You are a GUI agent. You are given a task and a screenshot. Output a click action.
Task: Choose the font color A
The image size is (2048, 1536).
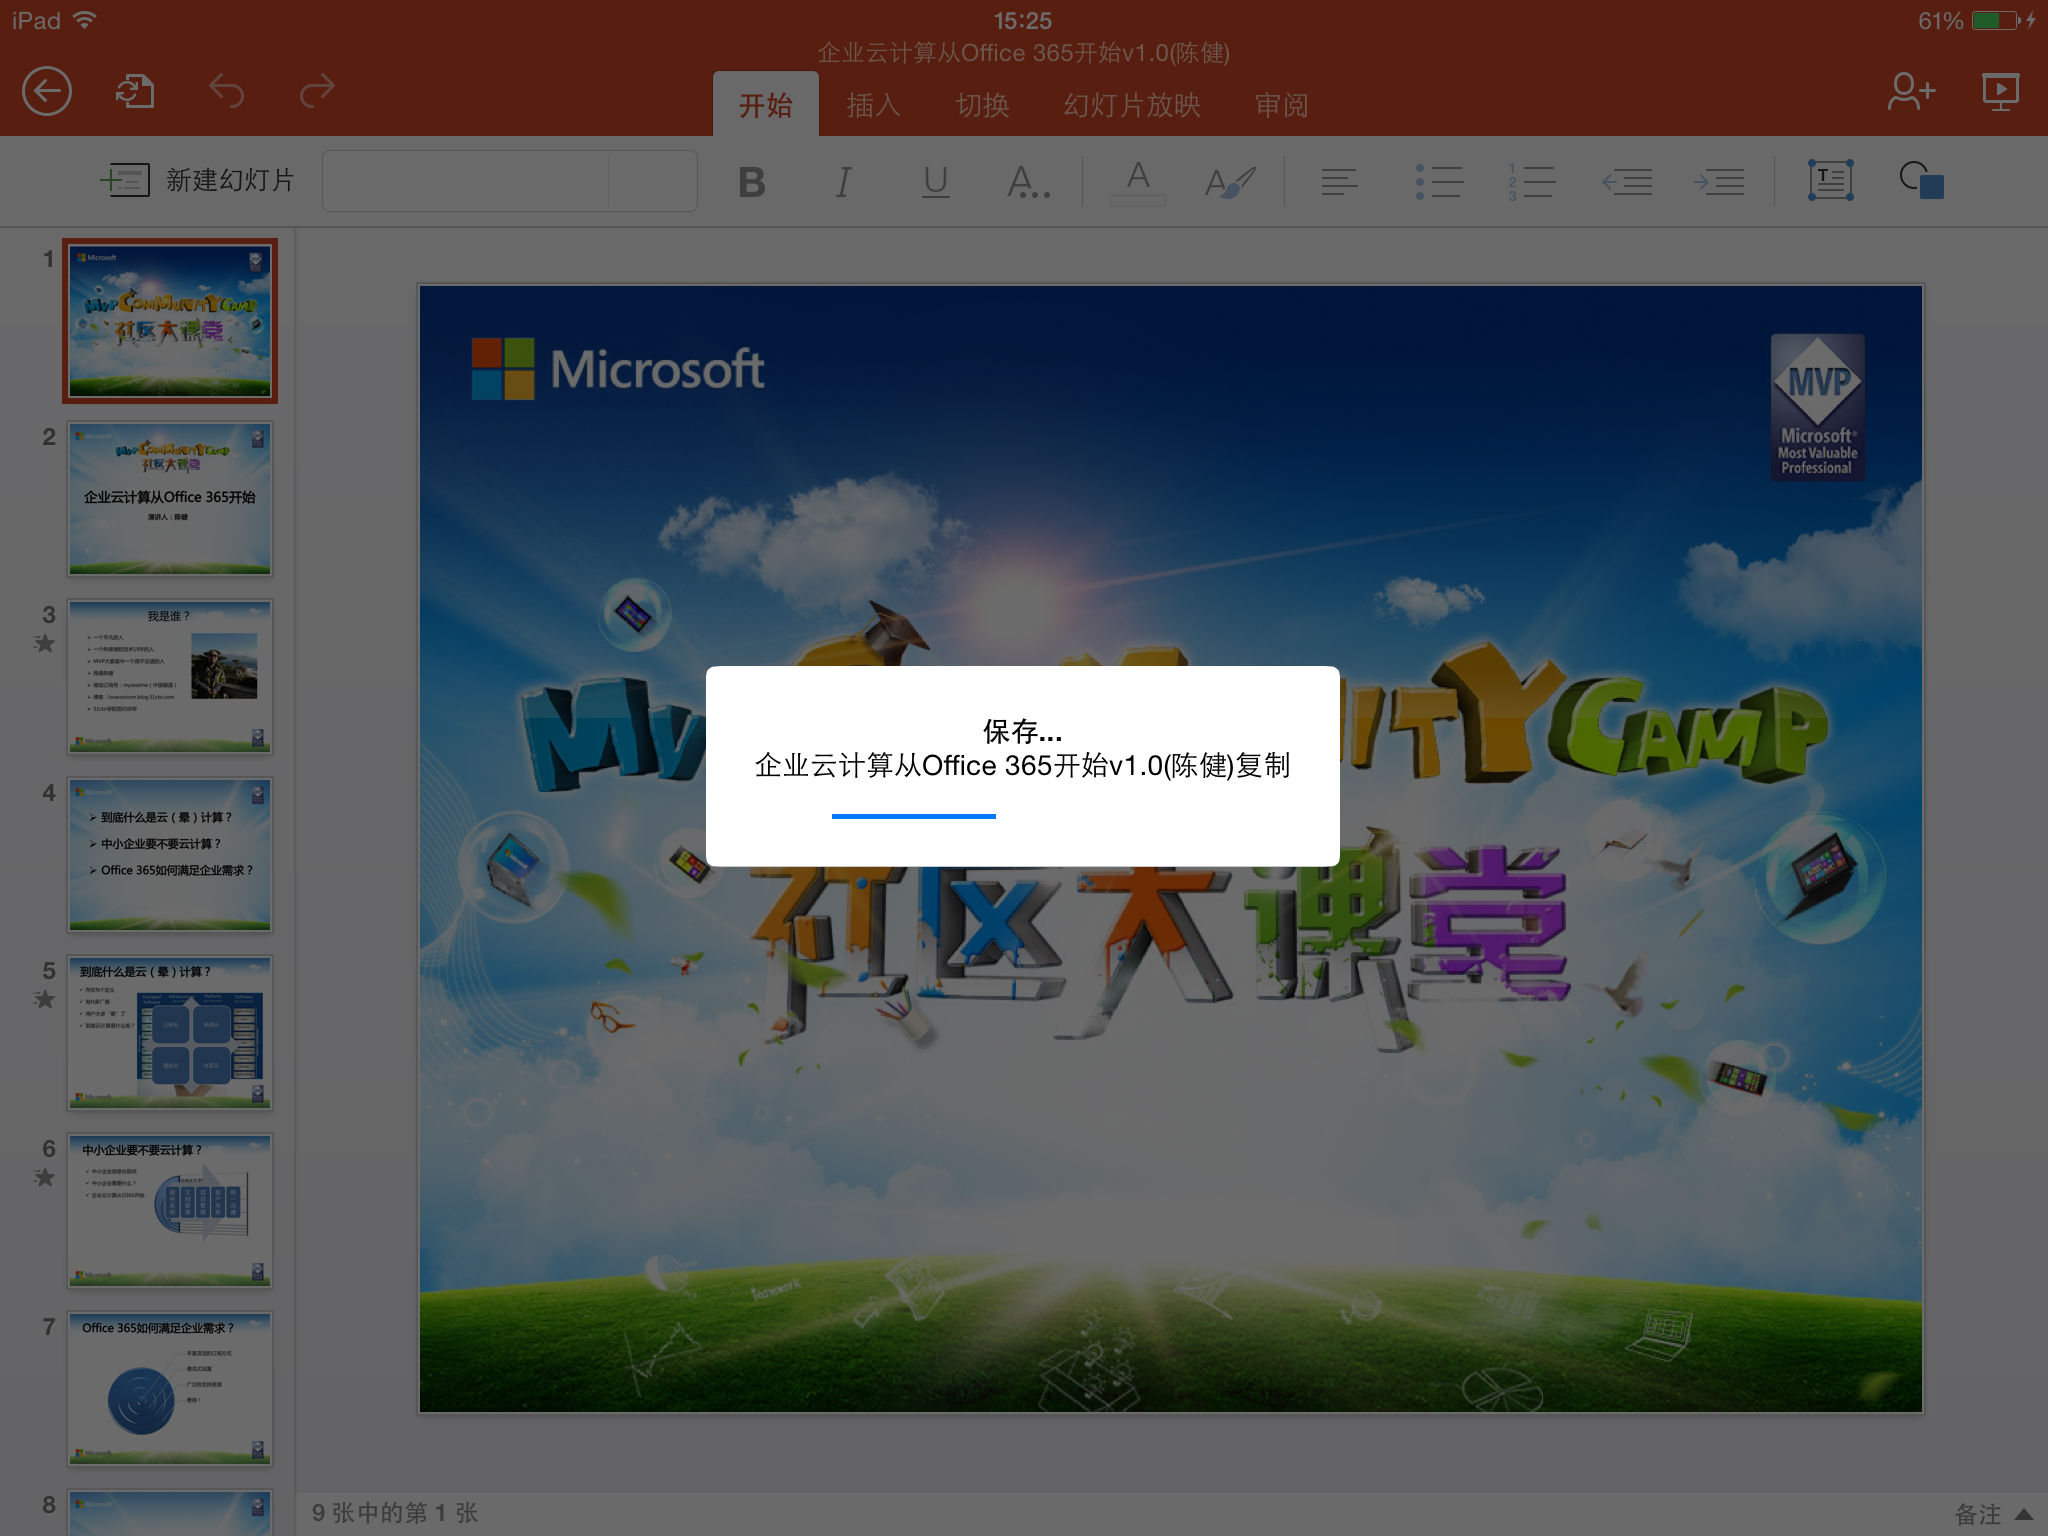point(1138,182)
